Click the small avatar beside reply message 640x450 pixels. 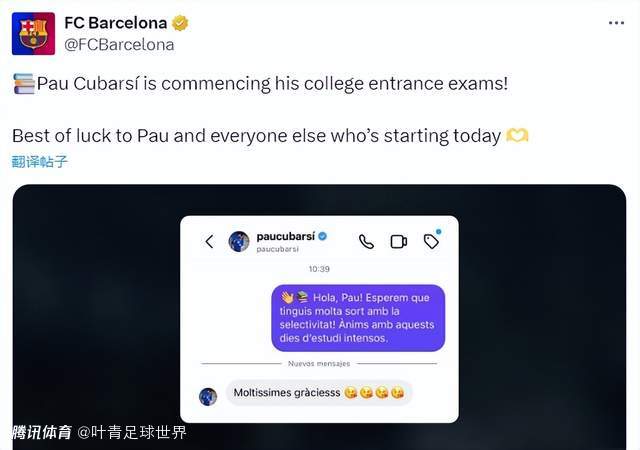(208, 397)
